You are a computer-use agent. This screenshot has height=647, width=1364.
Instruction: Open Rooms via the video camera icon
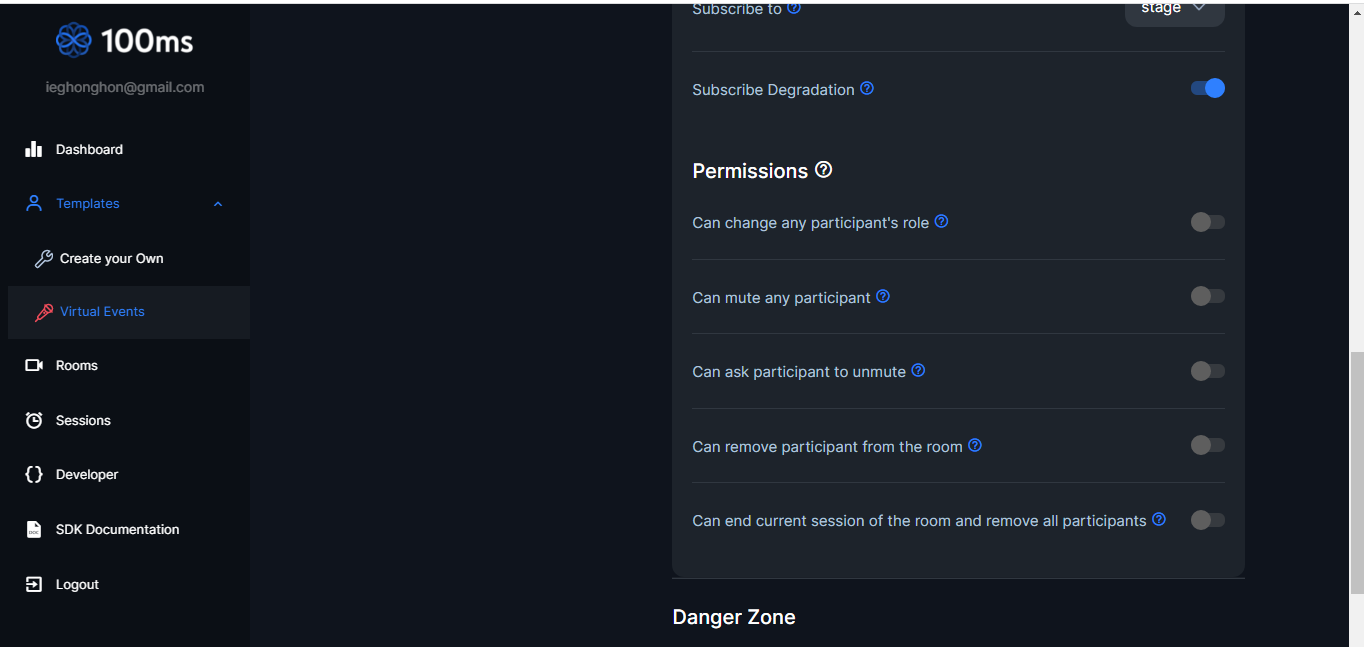point(33,365)
